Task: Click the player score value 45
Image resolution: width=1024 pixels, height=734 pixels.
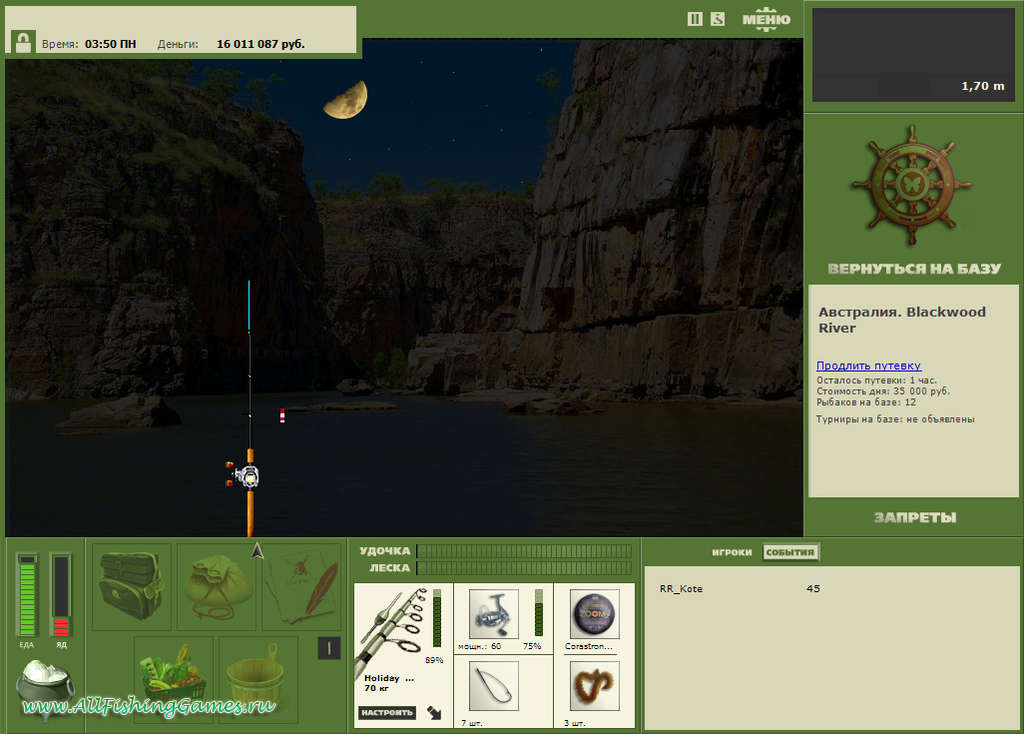Action: coord(813,588)
